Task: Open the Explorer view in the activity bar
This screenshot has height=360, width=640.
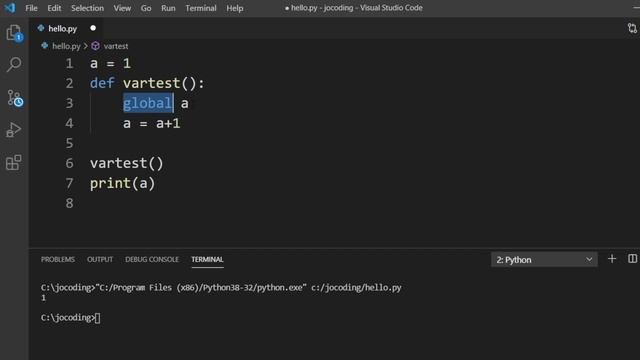Action: point(14,33)
